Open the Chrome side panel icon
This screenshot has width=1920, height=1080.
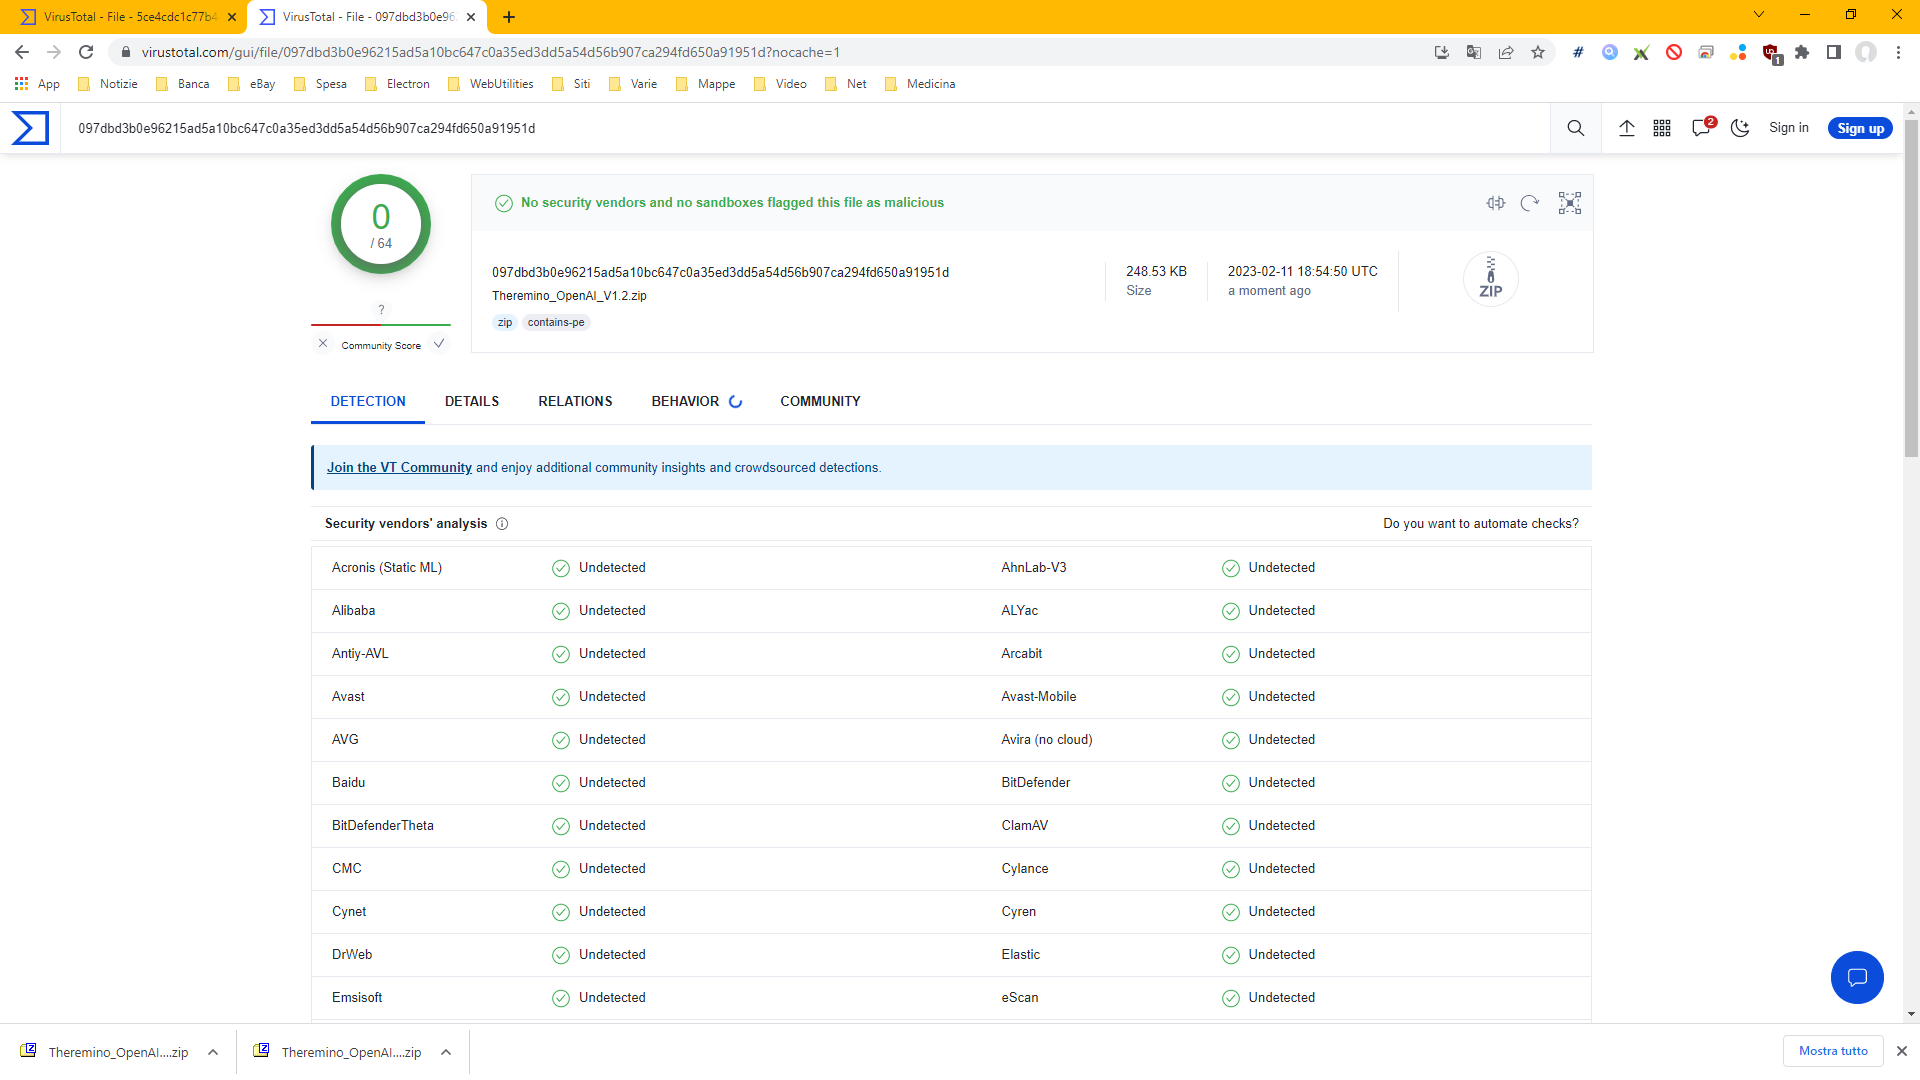(1834, 52)
